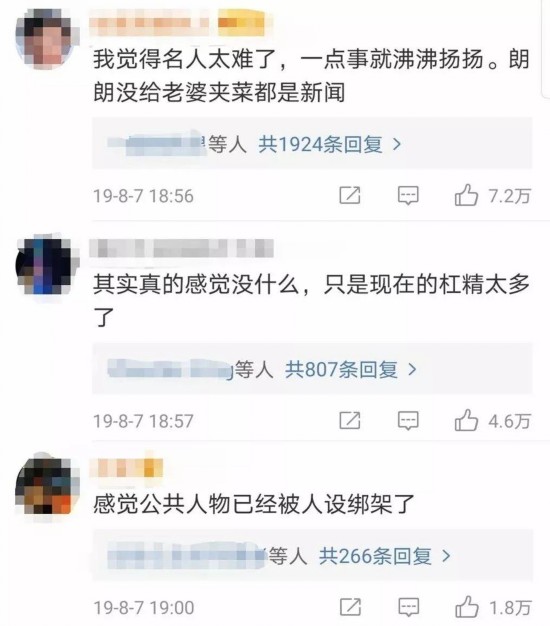Viewport: 550px width, 626px height.
Task: Tap the reply icon on the 18:57 comment
Action: tap(408, 421)
